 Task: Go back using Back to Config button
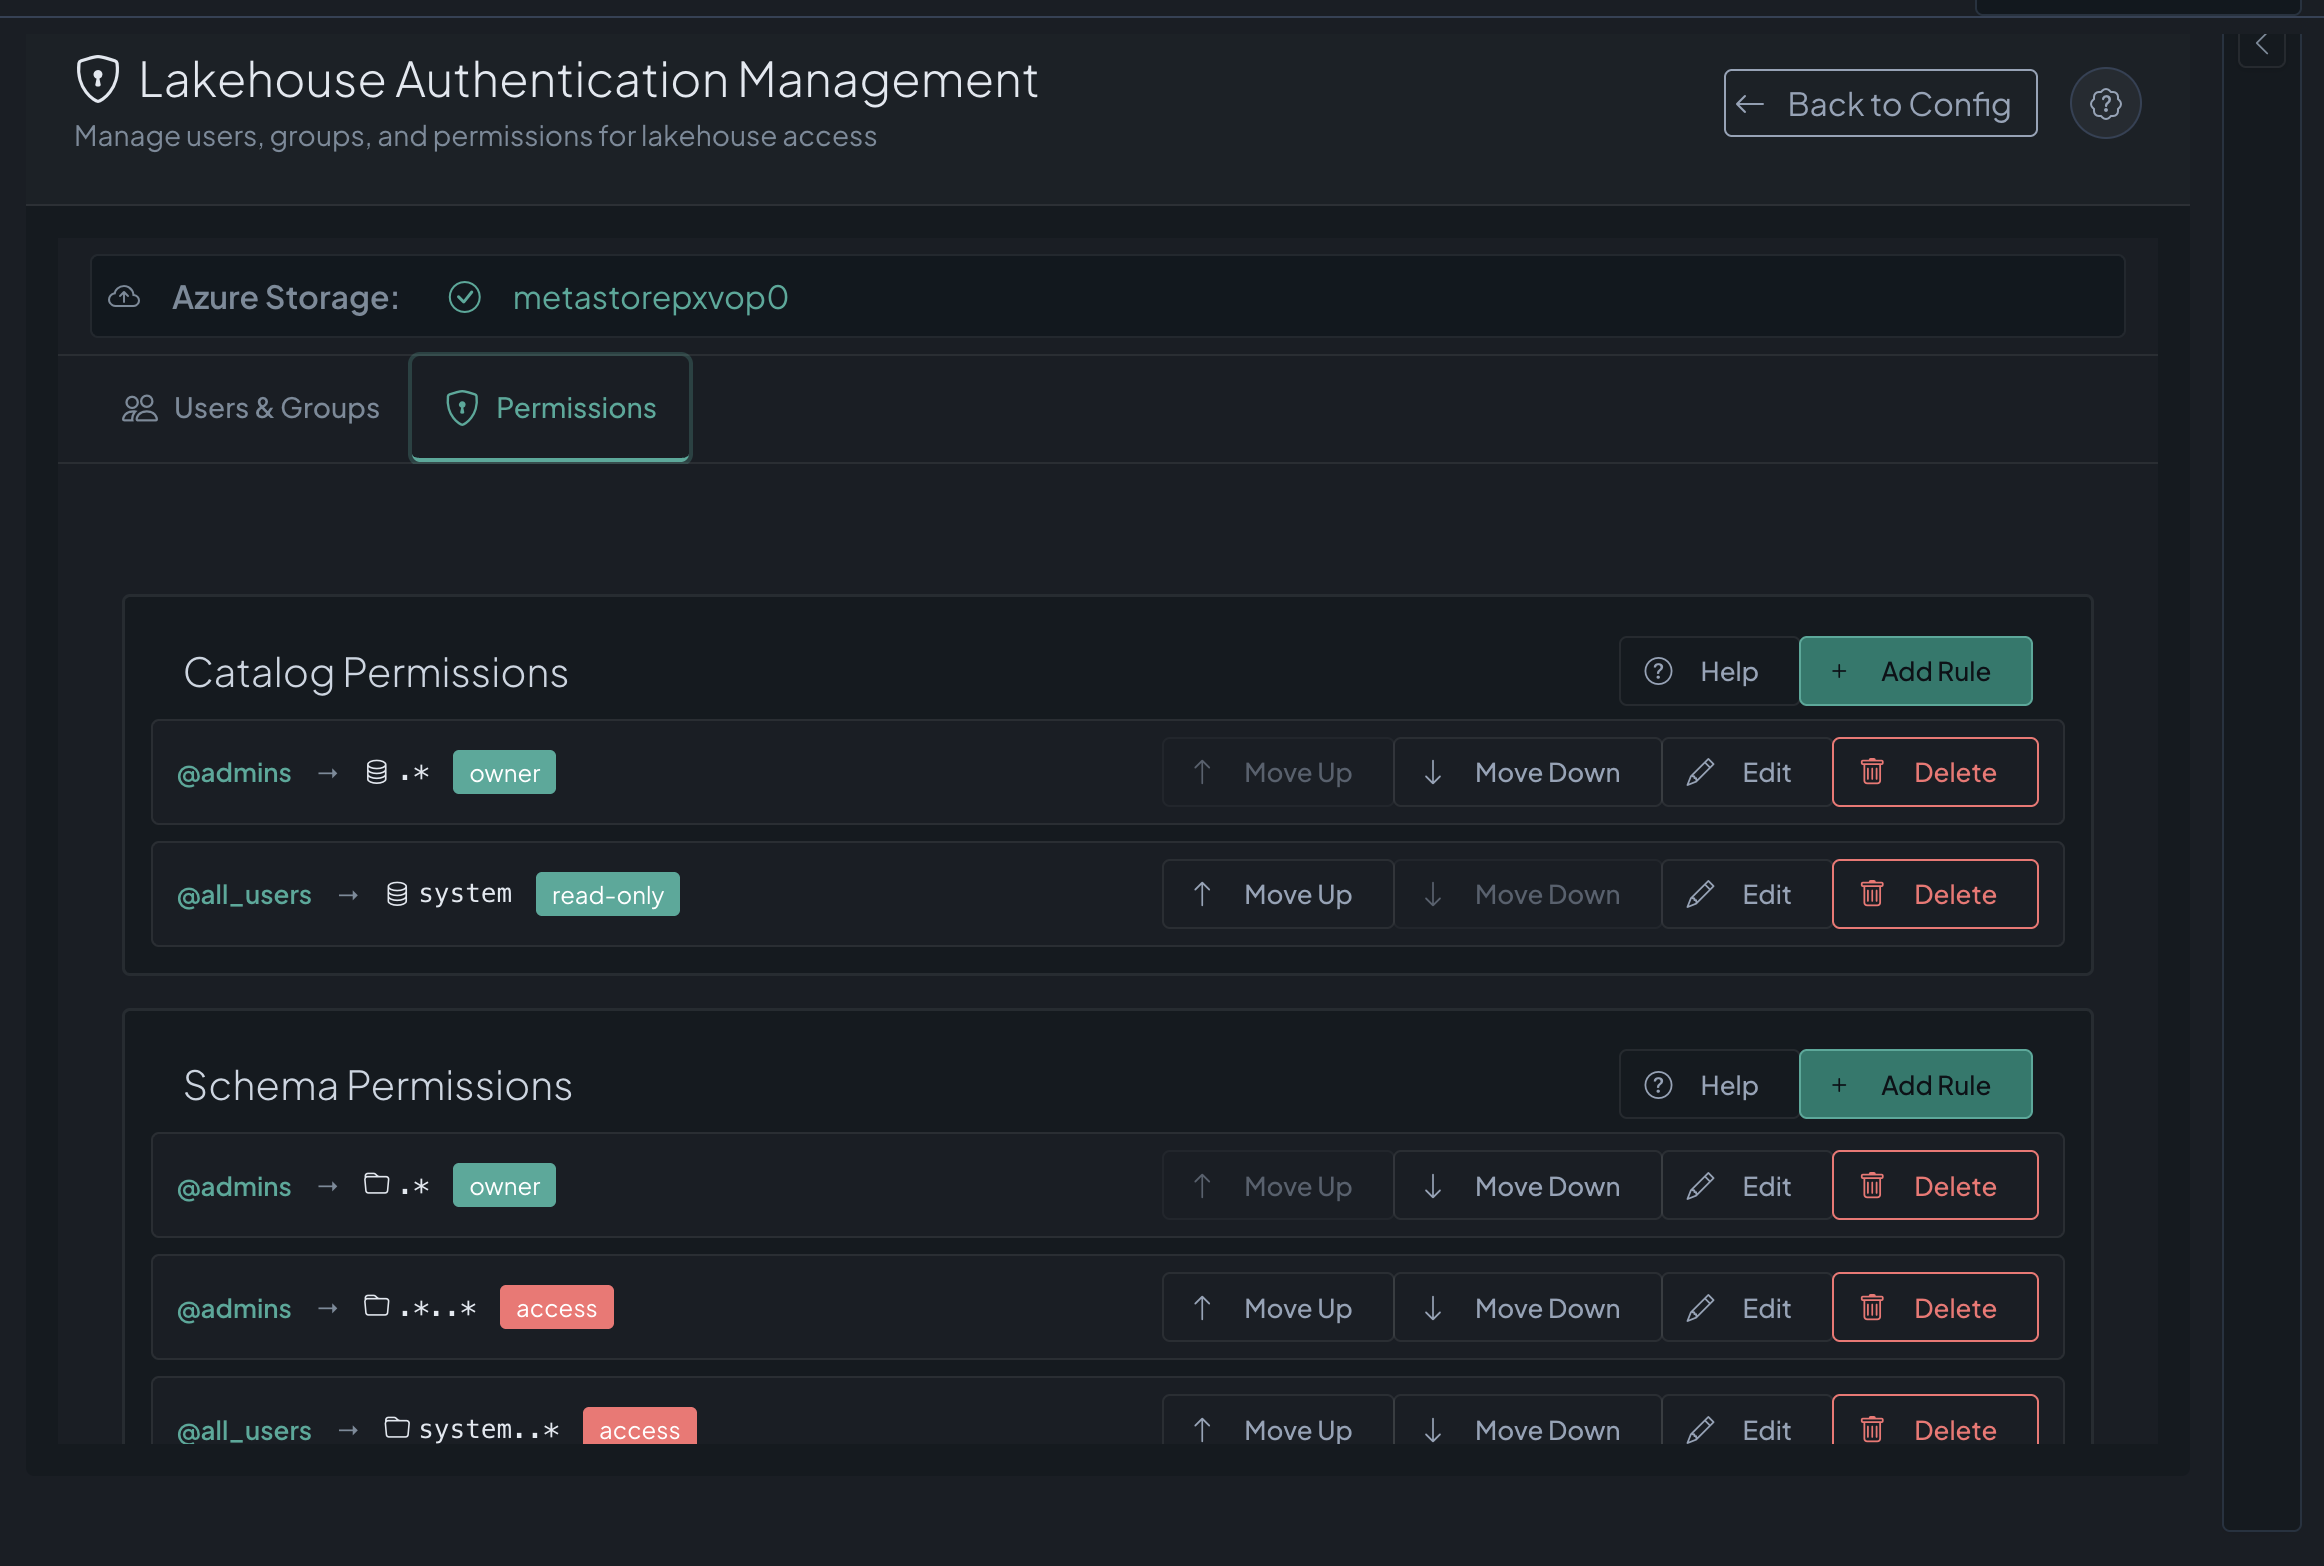point(1880,103)
